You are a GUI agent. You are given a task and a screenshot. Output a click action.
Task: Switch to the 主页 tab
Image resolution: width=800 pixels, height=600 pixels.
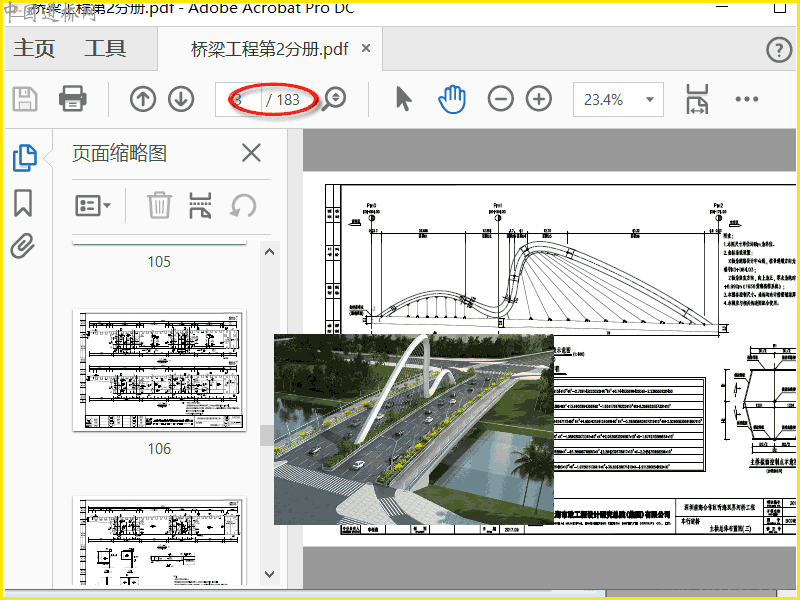pos(34,48)
